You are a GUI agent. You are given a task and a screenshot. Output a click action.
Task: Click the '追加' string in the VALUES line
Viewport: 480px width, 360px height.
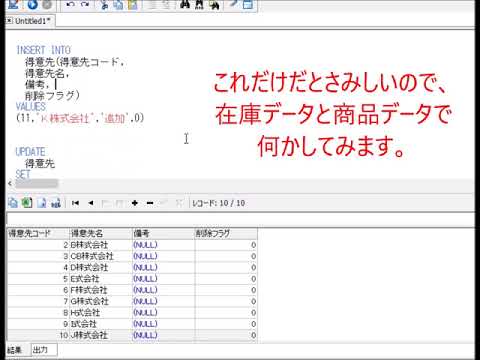coord(114,118)
